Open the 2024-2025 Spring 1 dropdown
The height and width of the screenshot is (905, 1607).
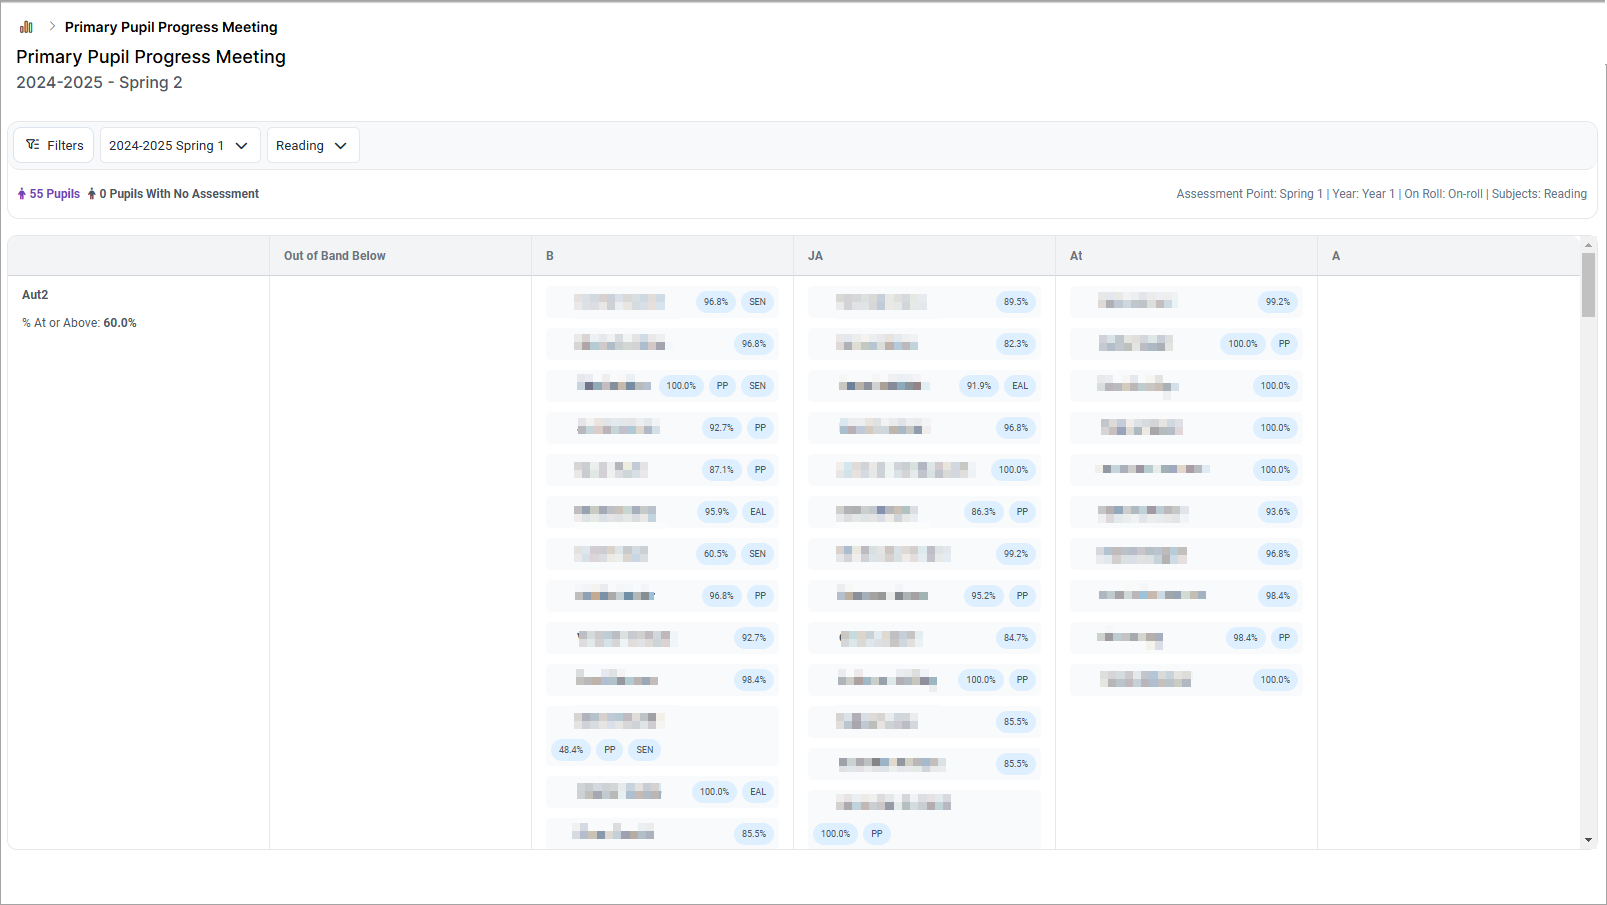click(180, 145)
